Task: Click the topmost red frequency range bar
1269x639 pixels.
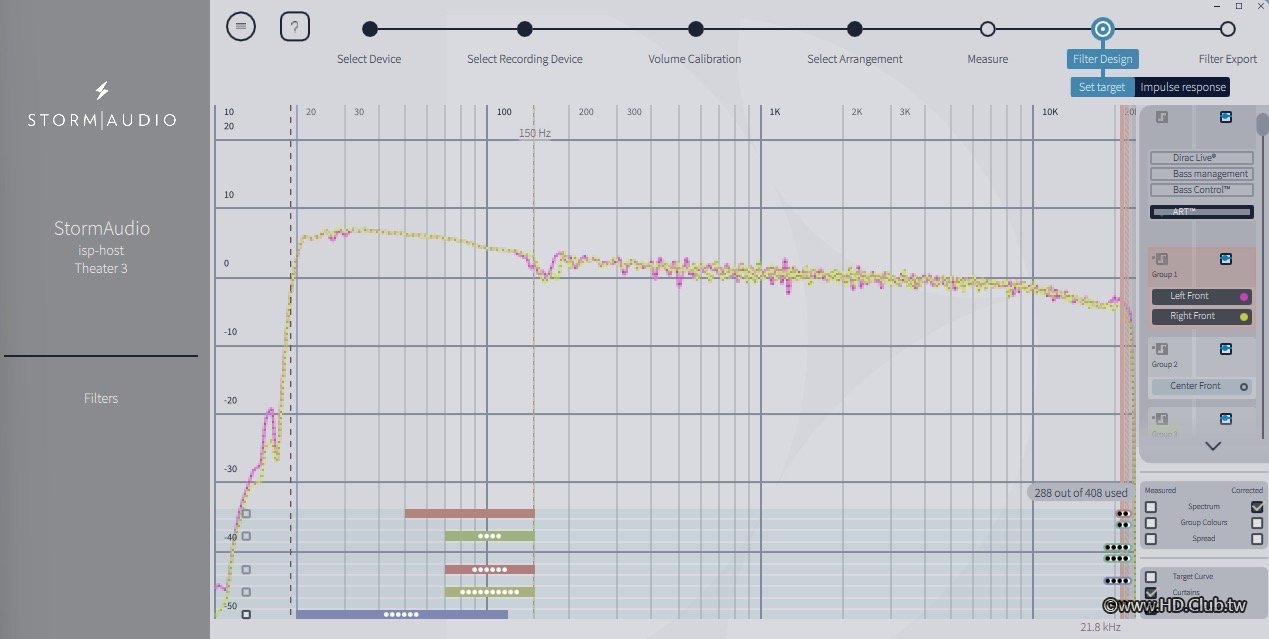Action: tap(470, 513)
